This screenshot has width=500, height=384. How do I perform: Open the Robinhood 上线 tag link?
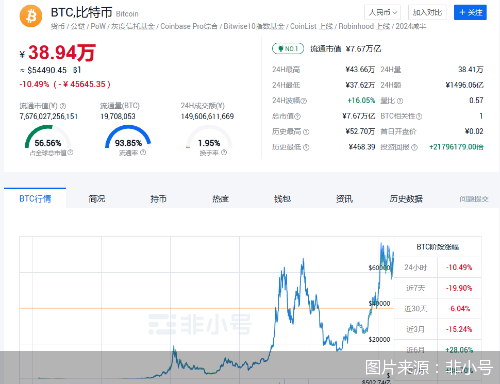pyautogui.click(x=364, y=26)
